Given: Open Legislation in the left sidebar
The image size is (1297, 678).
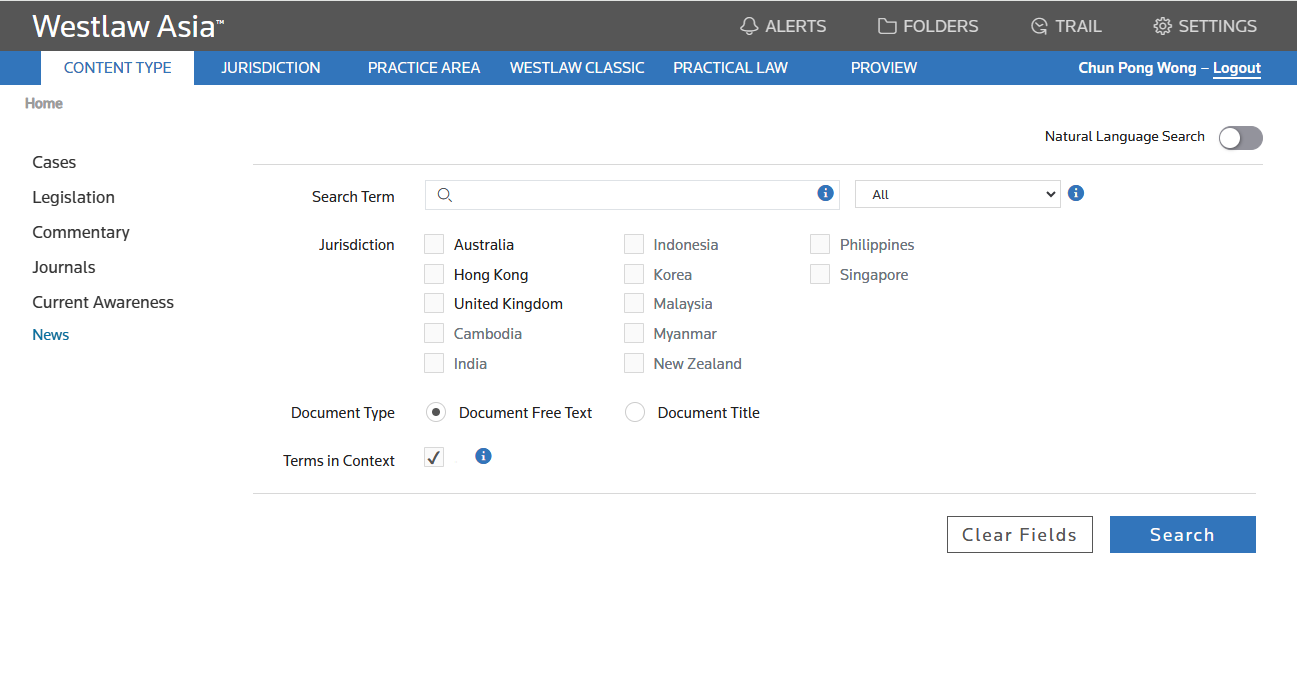Looking at the screenshot, I should coord(73,197).
